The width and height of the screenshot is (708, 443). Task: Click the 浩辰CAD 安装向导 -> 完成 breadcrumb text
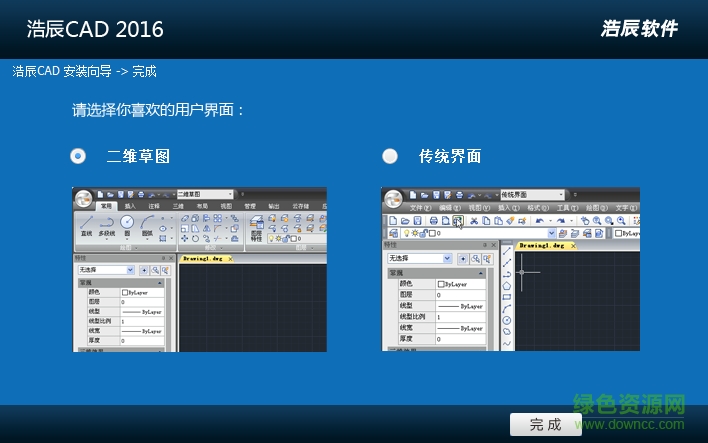tap(84, 71)
